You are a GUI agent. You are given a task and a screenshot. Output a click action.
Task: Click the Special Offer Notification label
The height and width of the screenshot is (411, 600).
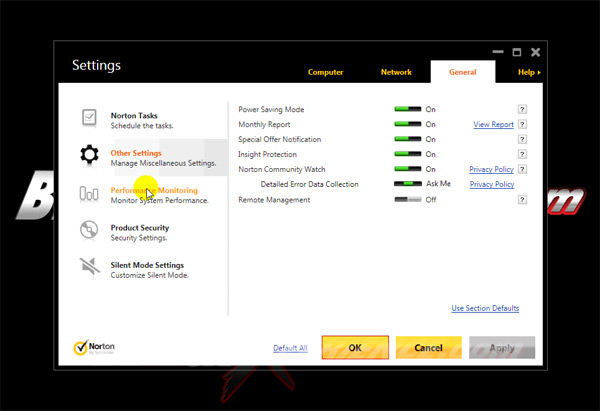(280, 139)
